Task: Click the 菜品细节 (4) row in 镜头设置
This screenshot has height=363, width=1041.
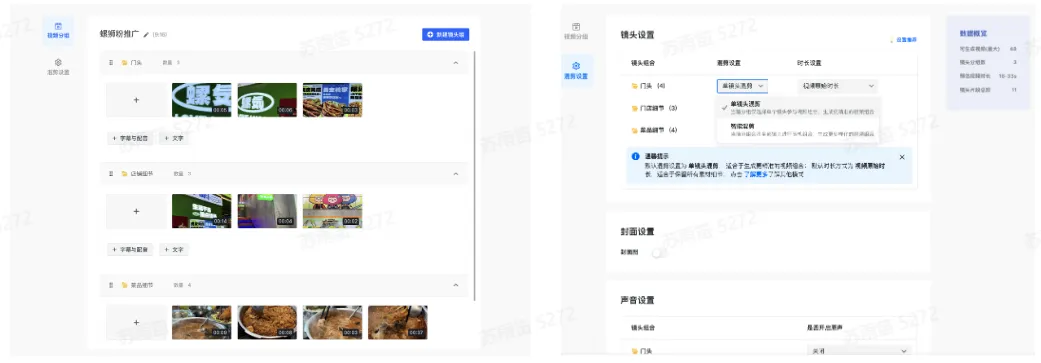Action: (655, 130)
